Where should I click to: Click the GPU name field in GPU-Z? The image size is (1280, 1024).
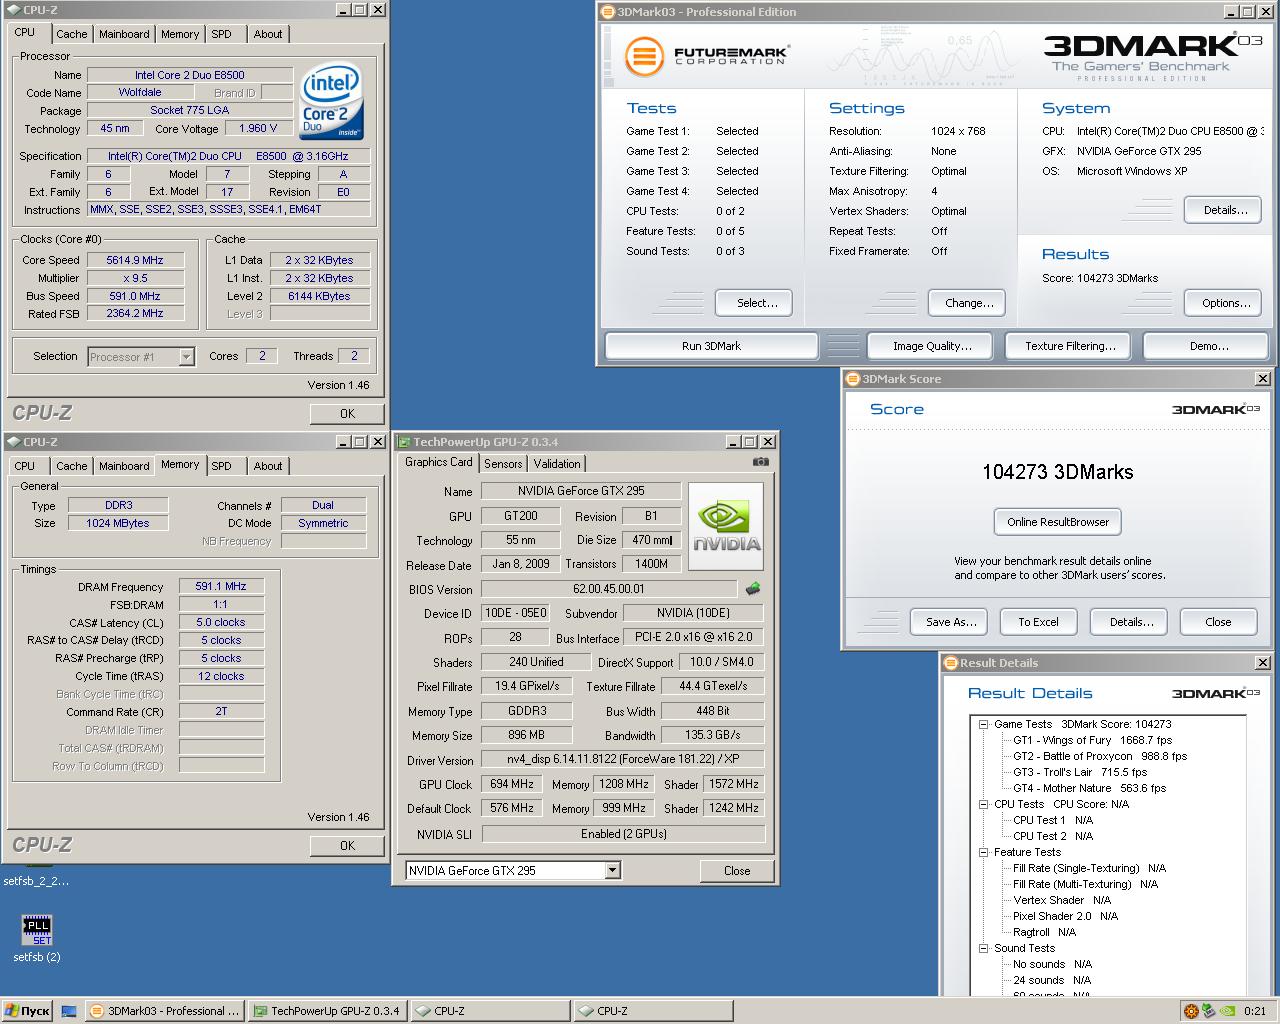(581, 491)
